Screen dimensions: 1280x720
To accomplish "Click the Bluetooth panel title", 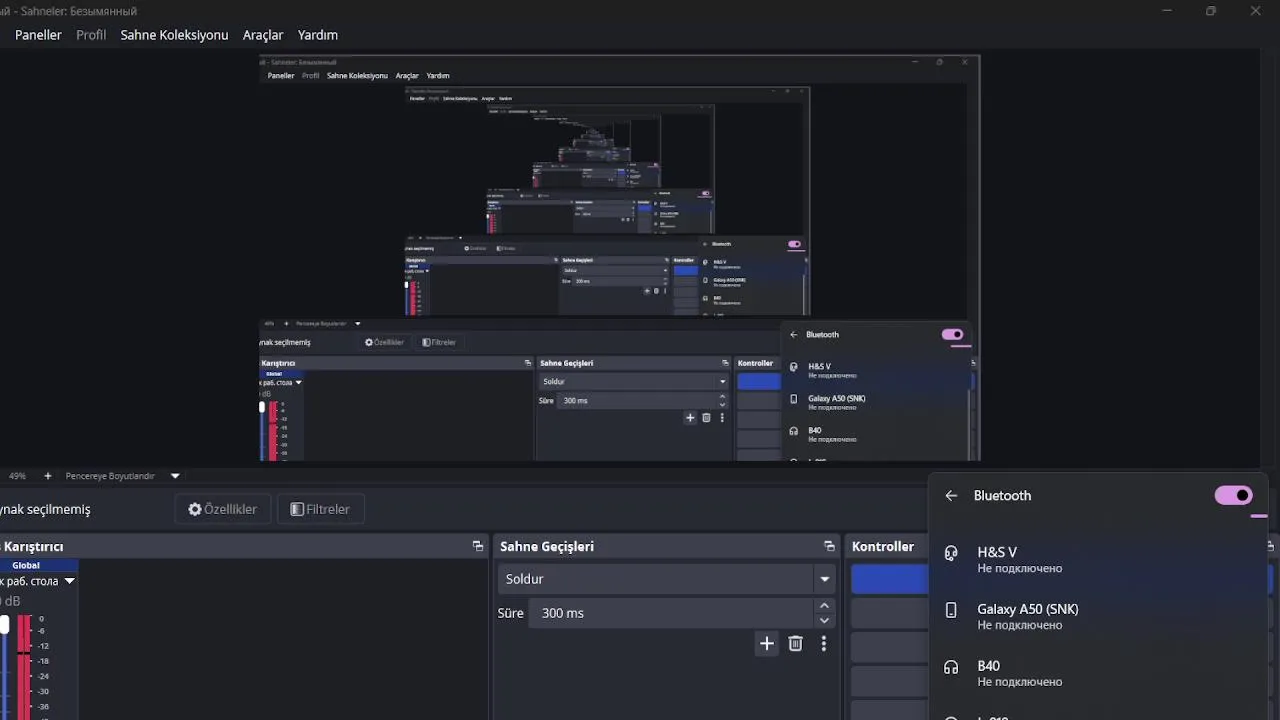I will click(1002, 496).
